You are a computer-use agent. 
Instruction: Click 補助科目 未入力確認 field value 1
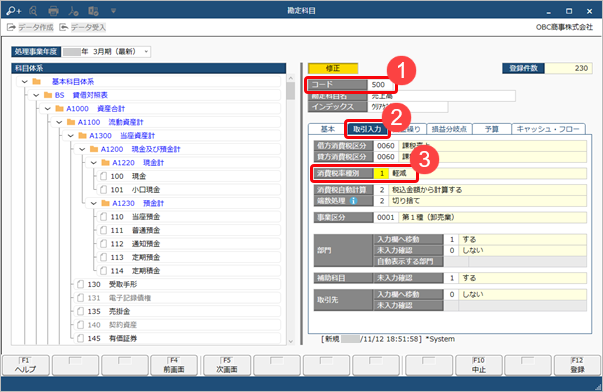[x=451, y=278]
